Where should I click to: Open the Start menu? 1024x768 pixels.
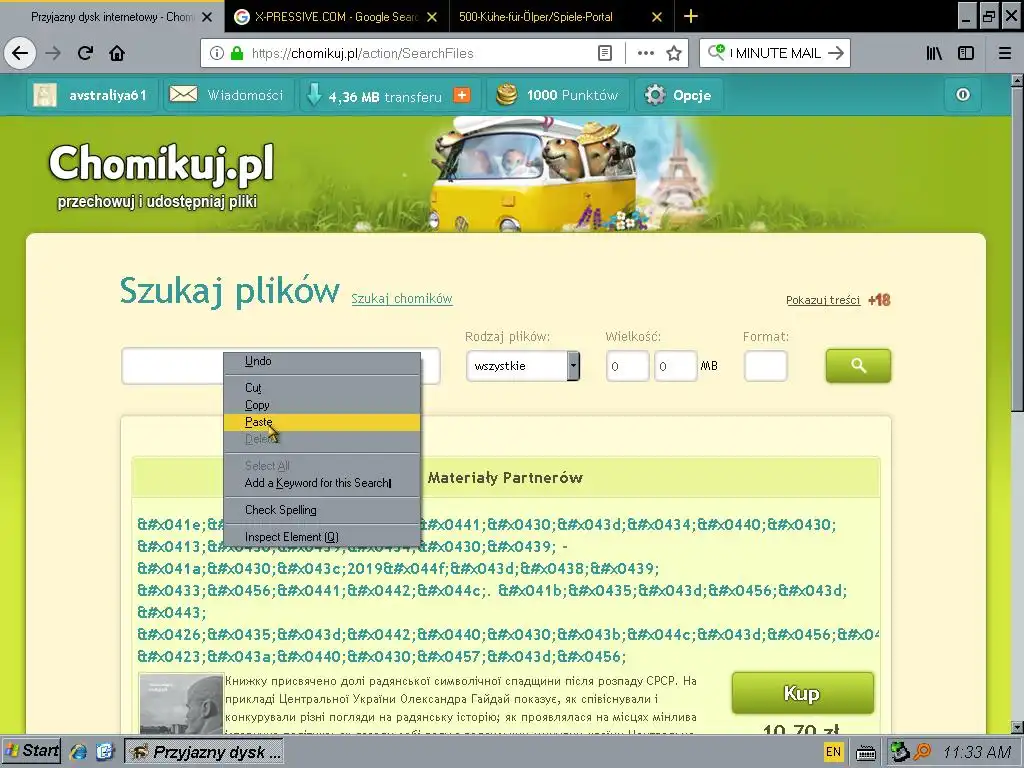point(31,751)
